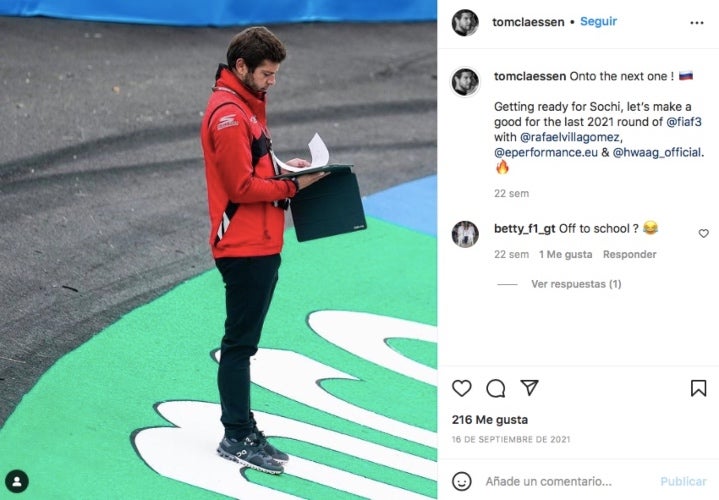Follow tomclaessen via Seguir
The image size is (719, 500).
tap(598, 22)
